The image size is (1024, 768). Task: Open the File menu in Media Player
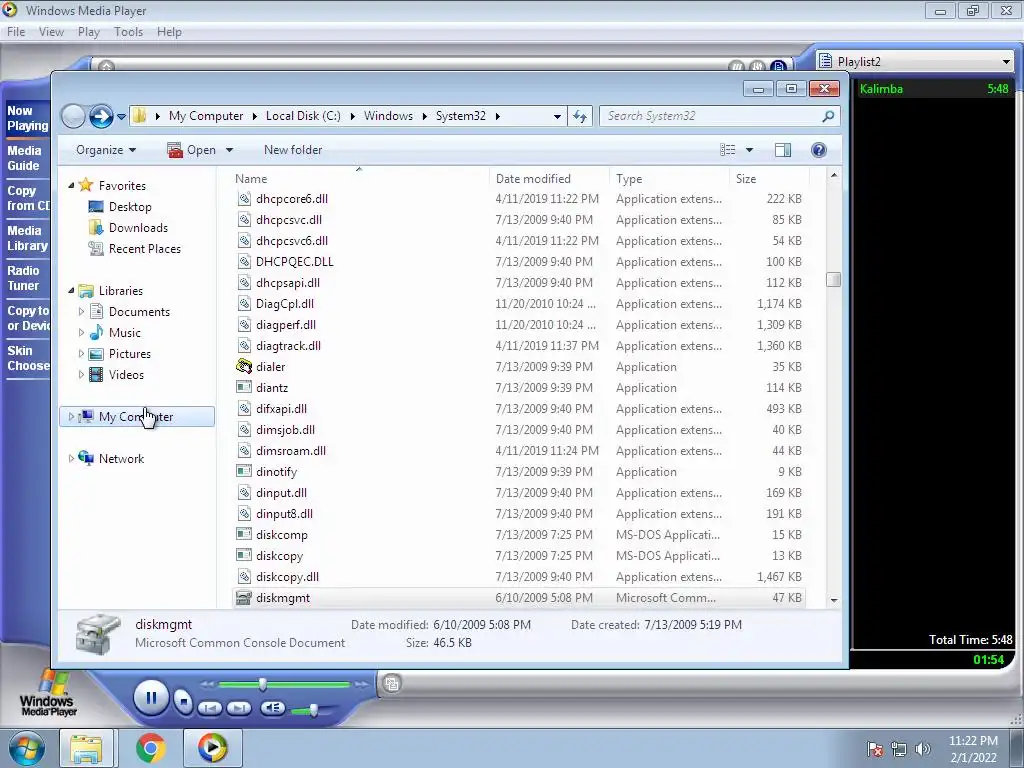click(16, 32)
